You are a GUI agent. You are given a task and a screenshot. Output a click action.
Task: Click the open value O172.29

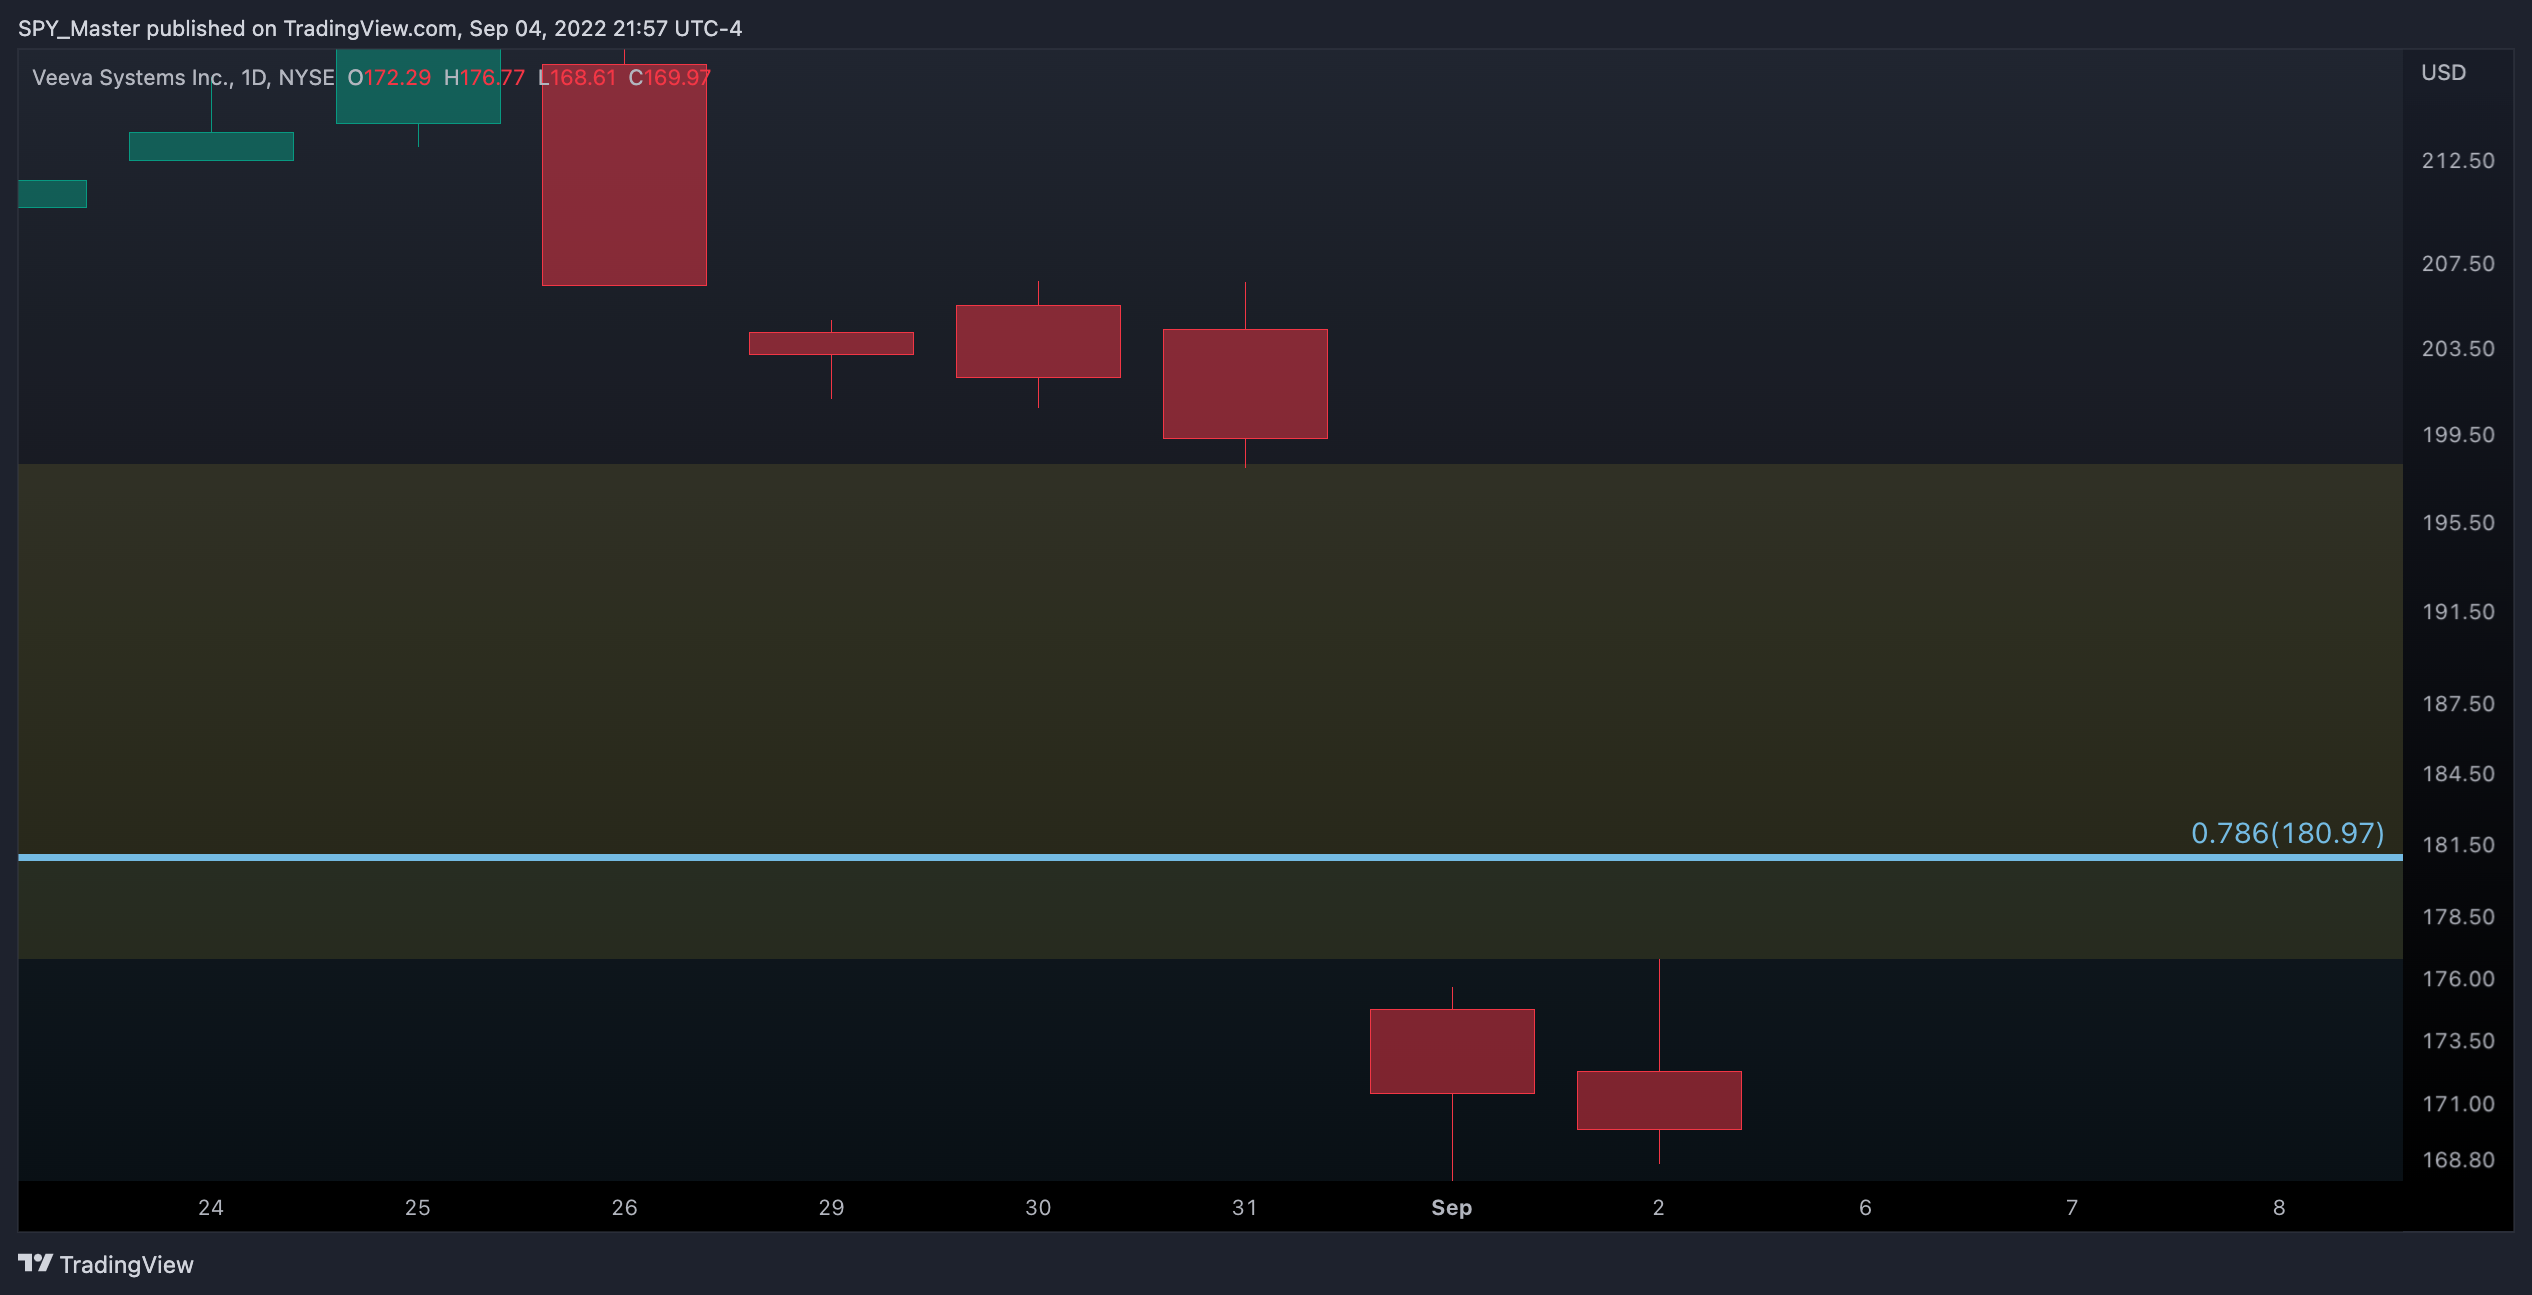click(x=389, y=77)
